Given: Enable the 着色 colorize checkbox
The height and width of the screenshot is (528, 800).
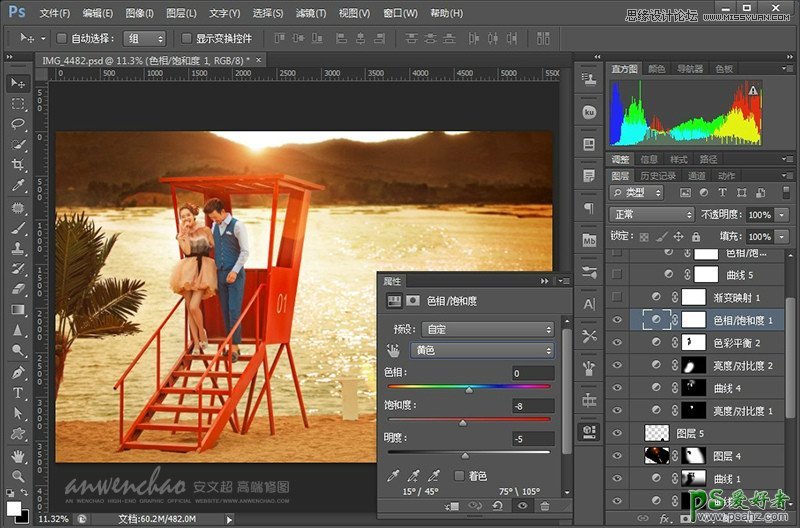Looking at the screenshot, I should pyautogui.click(x=460, y=476).
